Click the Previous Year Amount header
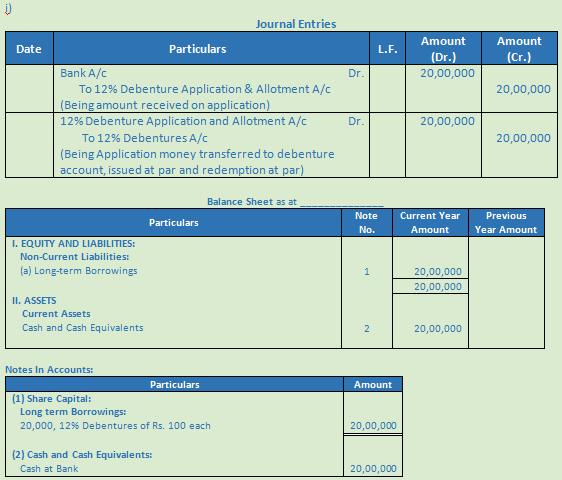 [x=506, y=223]
